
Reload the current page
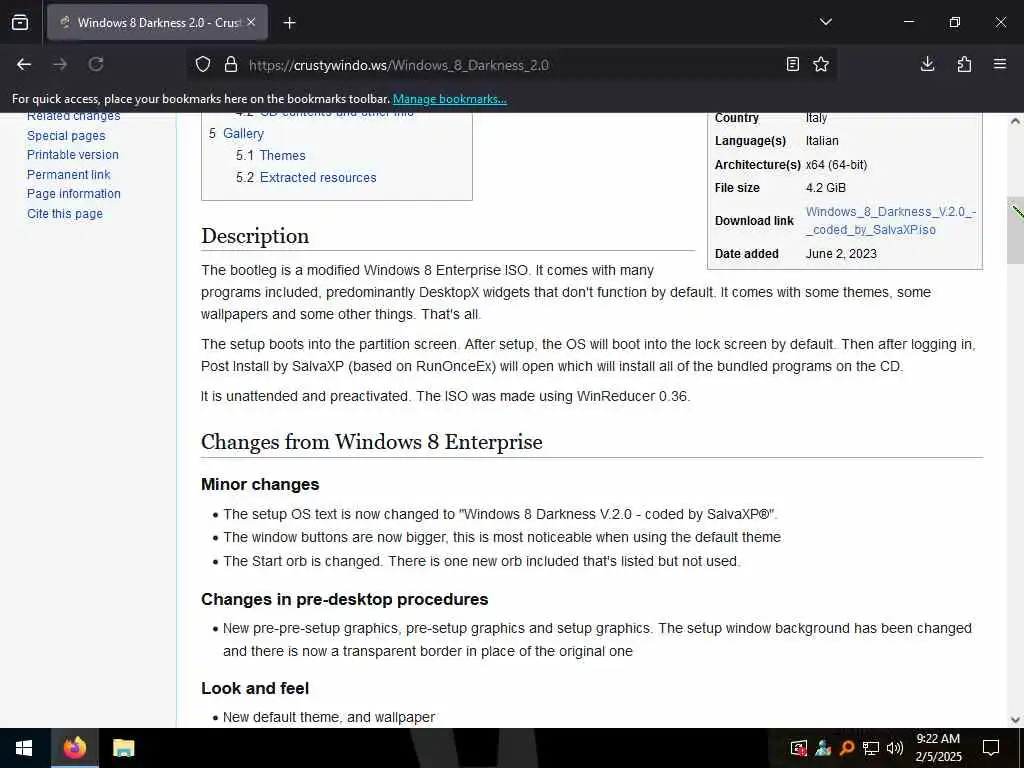click(96, 64)
